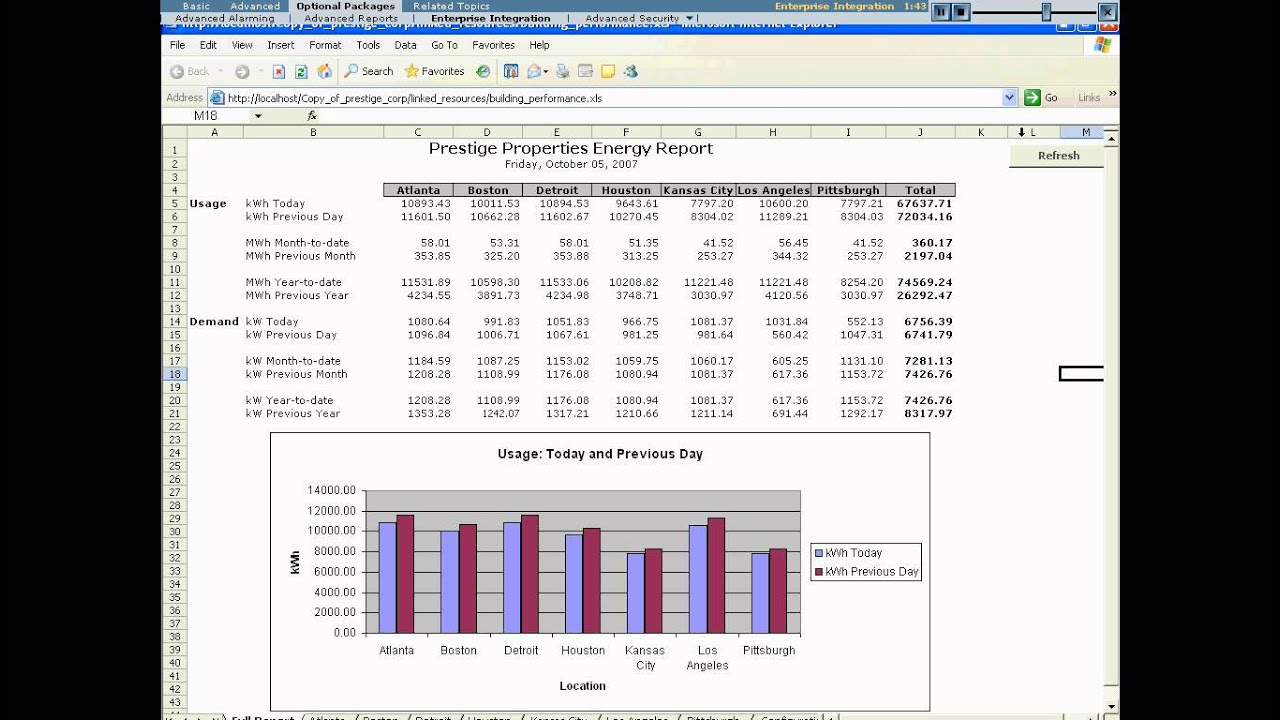
Task: Click the page icon in Address bar
Action: (x=217, y=98)
